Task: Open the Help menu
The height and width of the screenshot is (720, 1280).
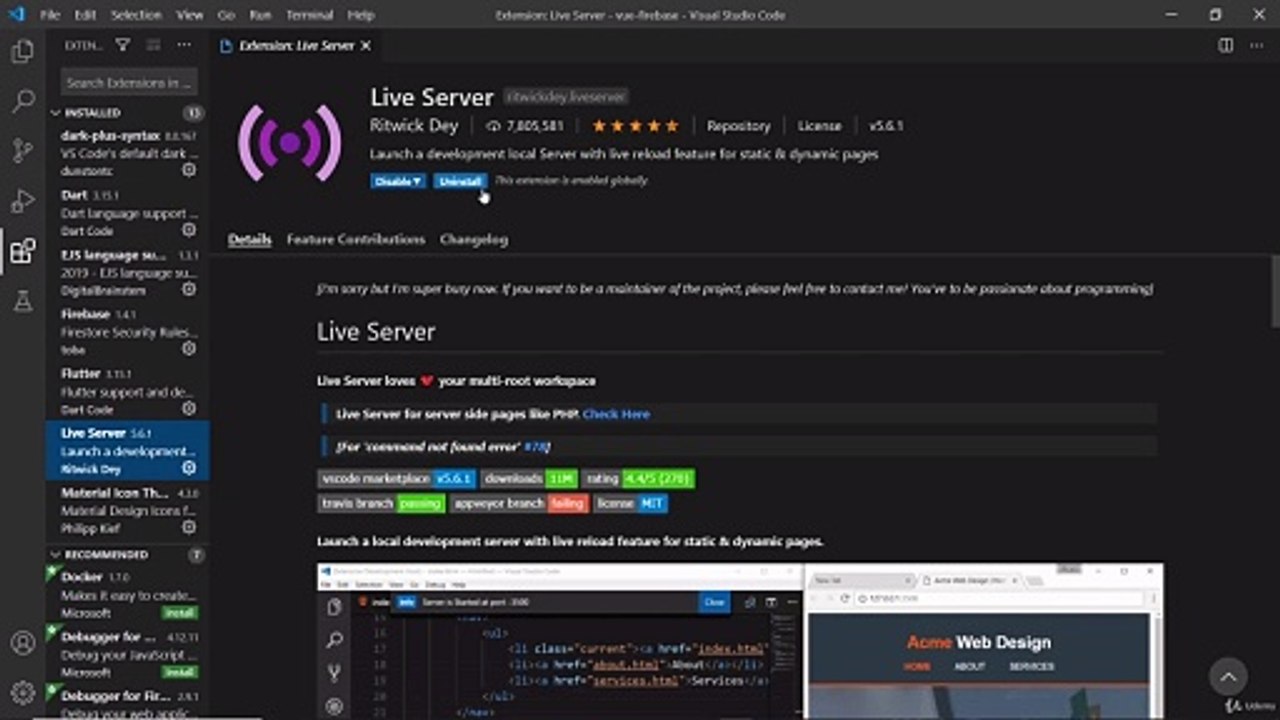Action: point(361,15)
